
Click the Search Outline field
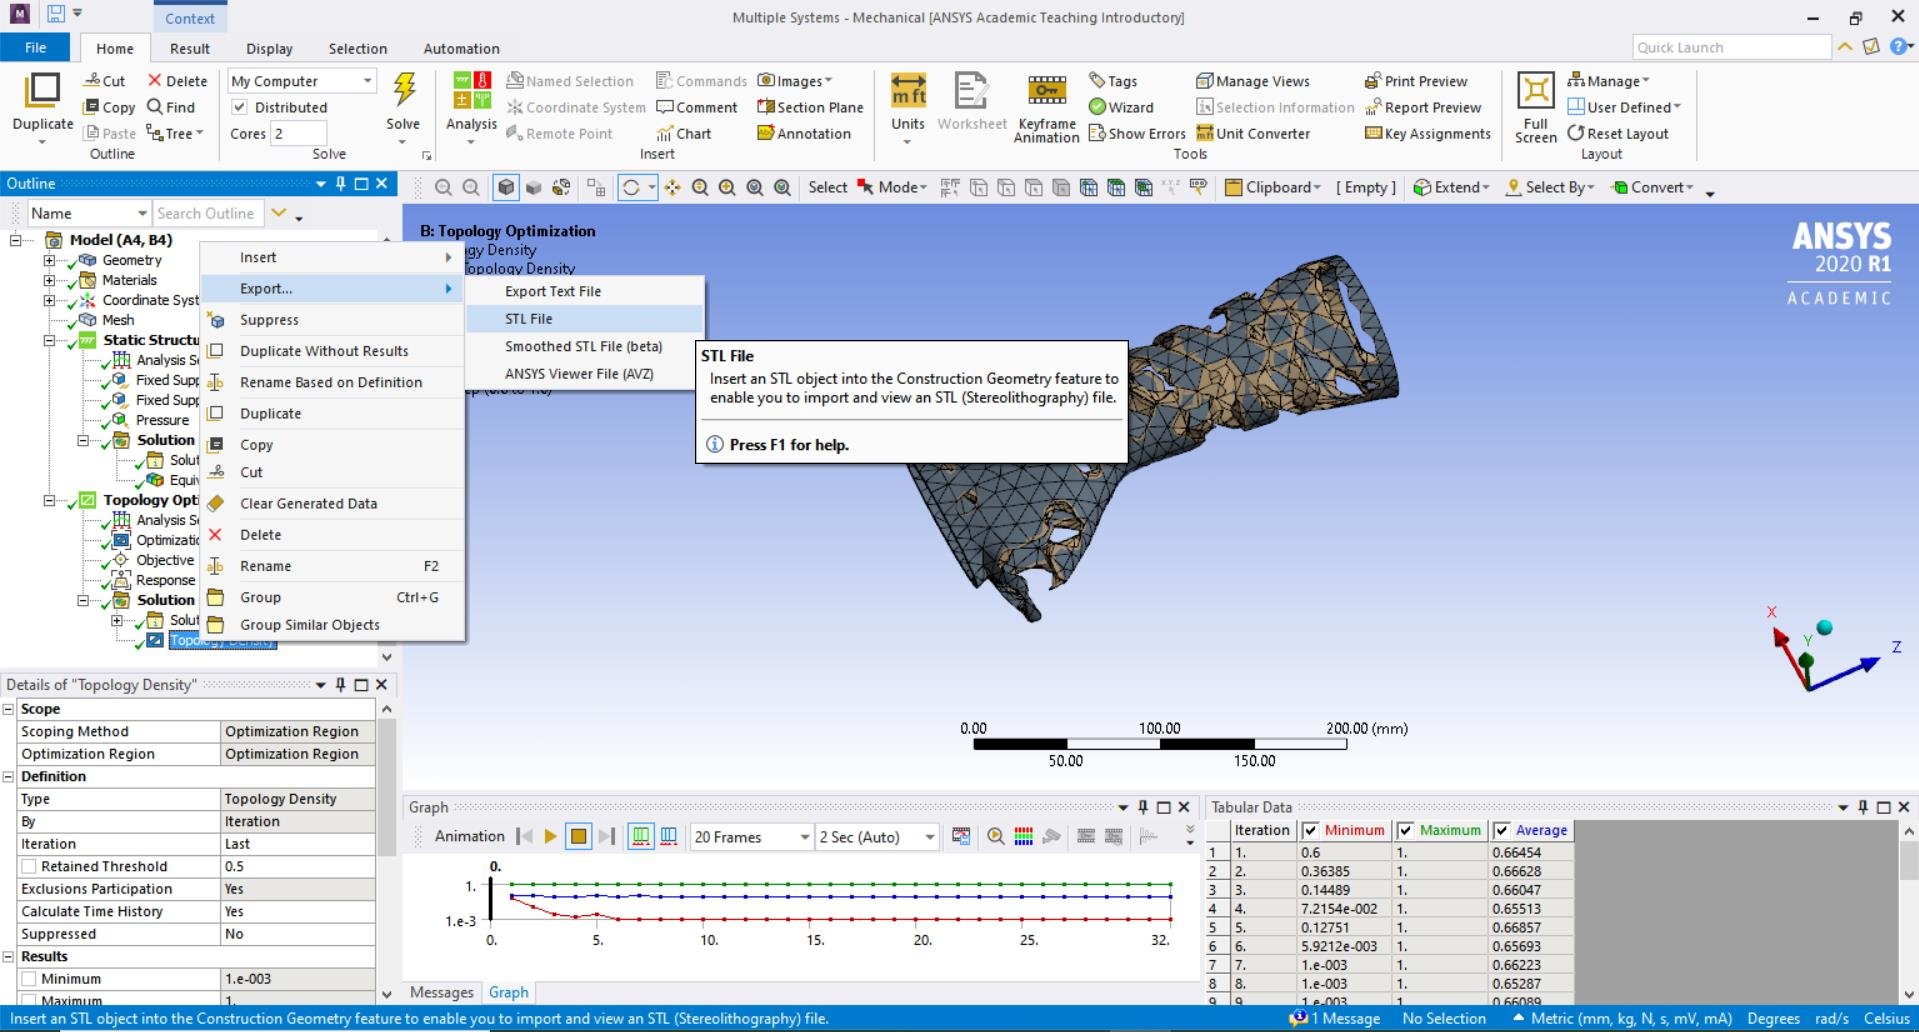208,213
